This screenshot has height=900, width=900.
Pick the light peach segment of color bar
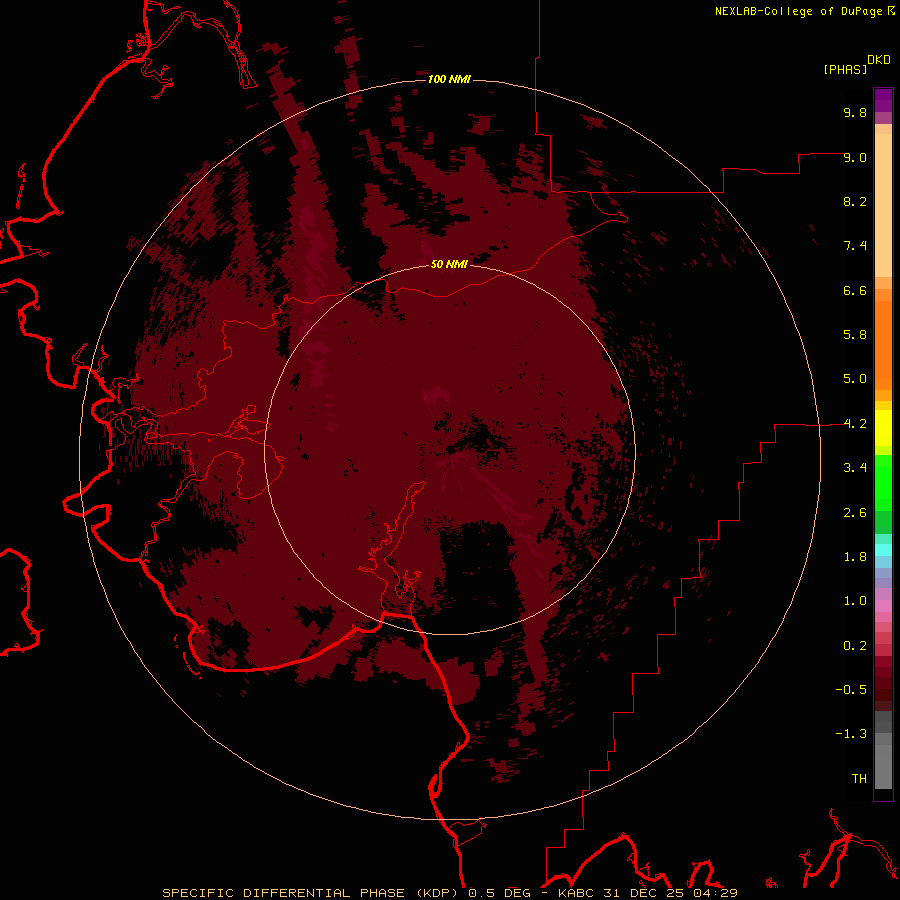[883, 204]
